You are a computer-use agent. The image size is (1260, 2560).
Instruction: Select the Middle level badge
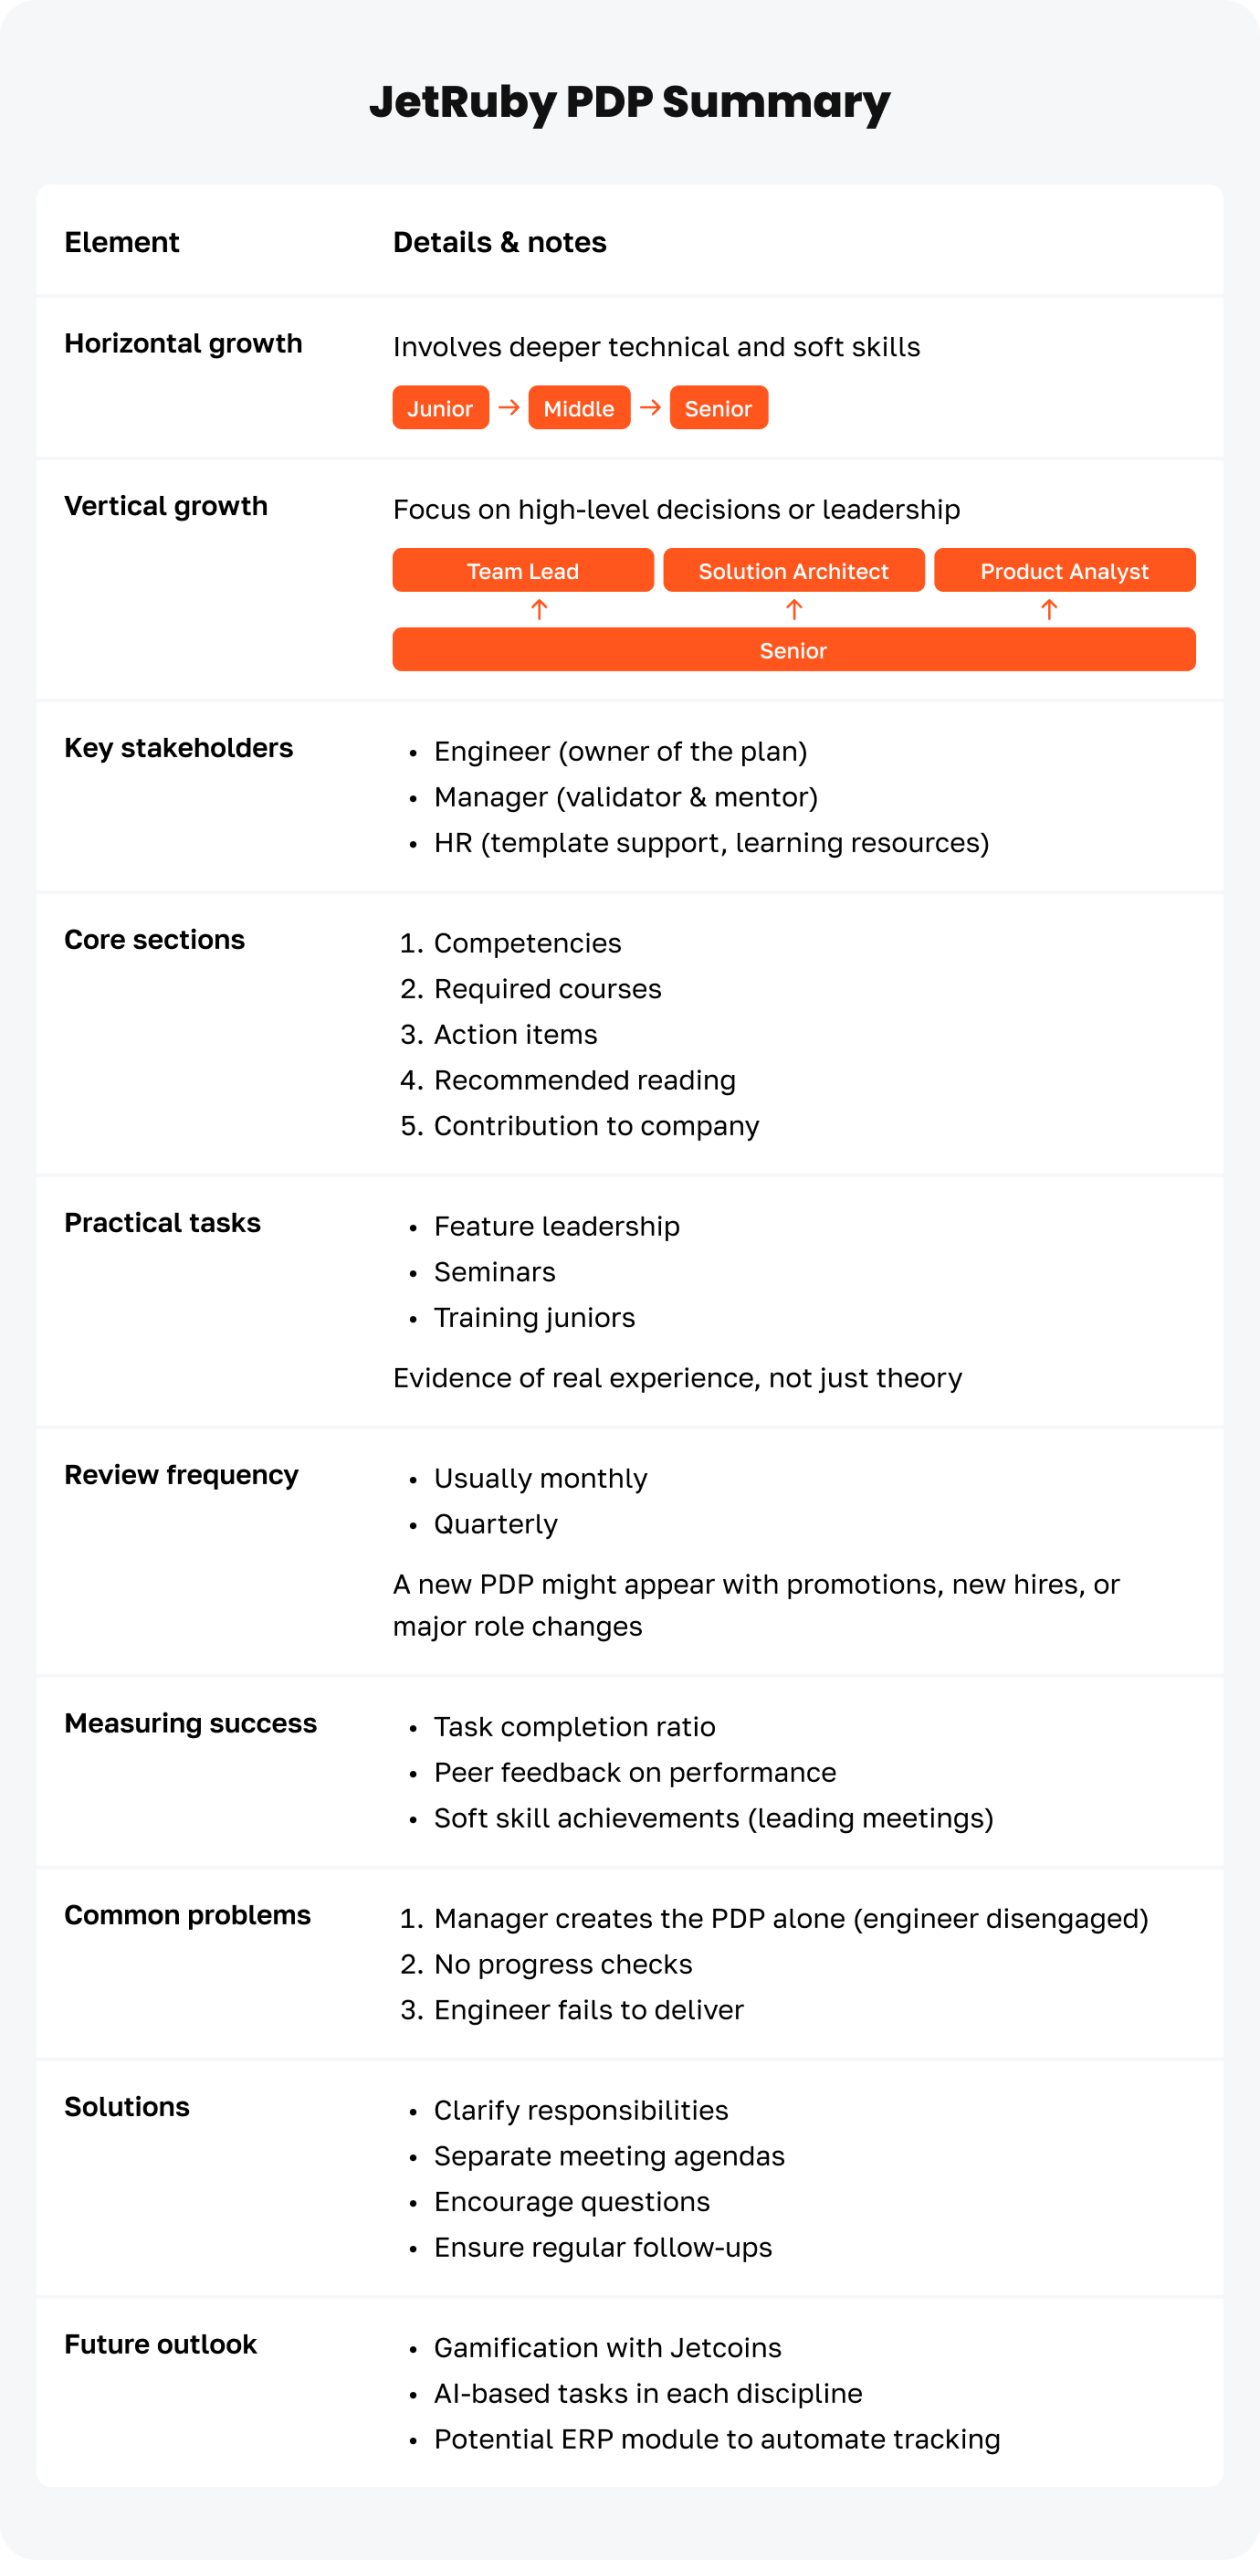pyautogui.click(x=579, y=408)
